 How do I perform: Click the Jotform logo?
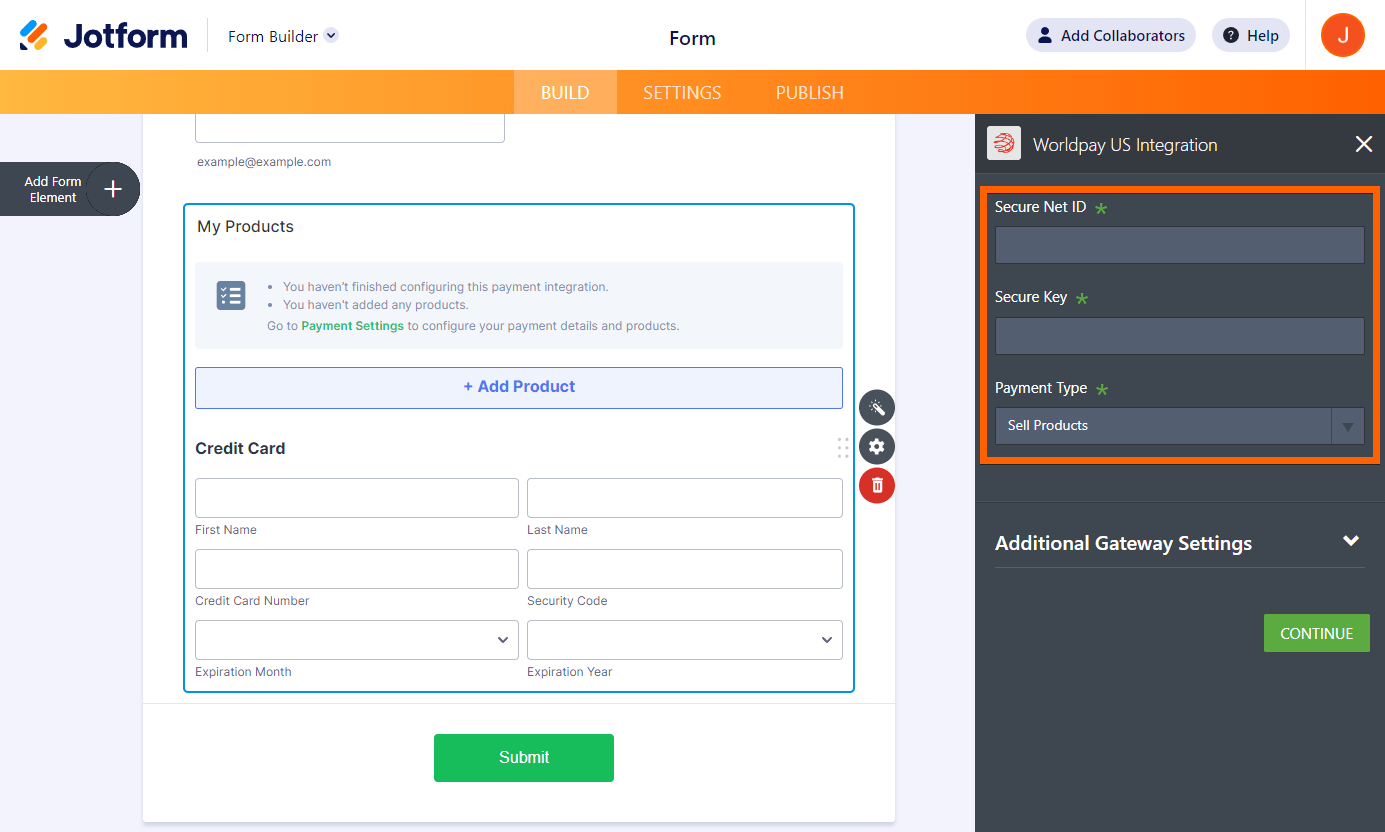104,36
